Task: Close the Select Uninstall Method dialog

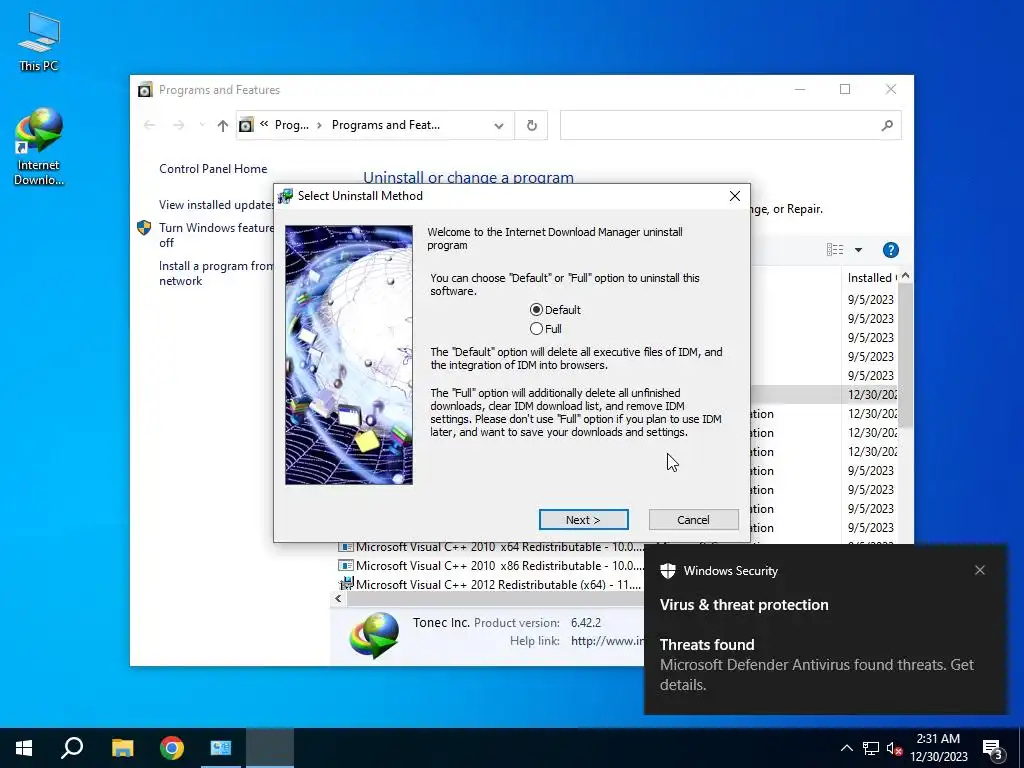Action: pyautogui.click(x=735, y=196)
